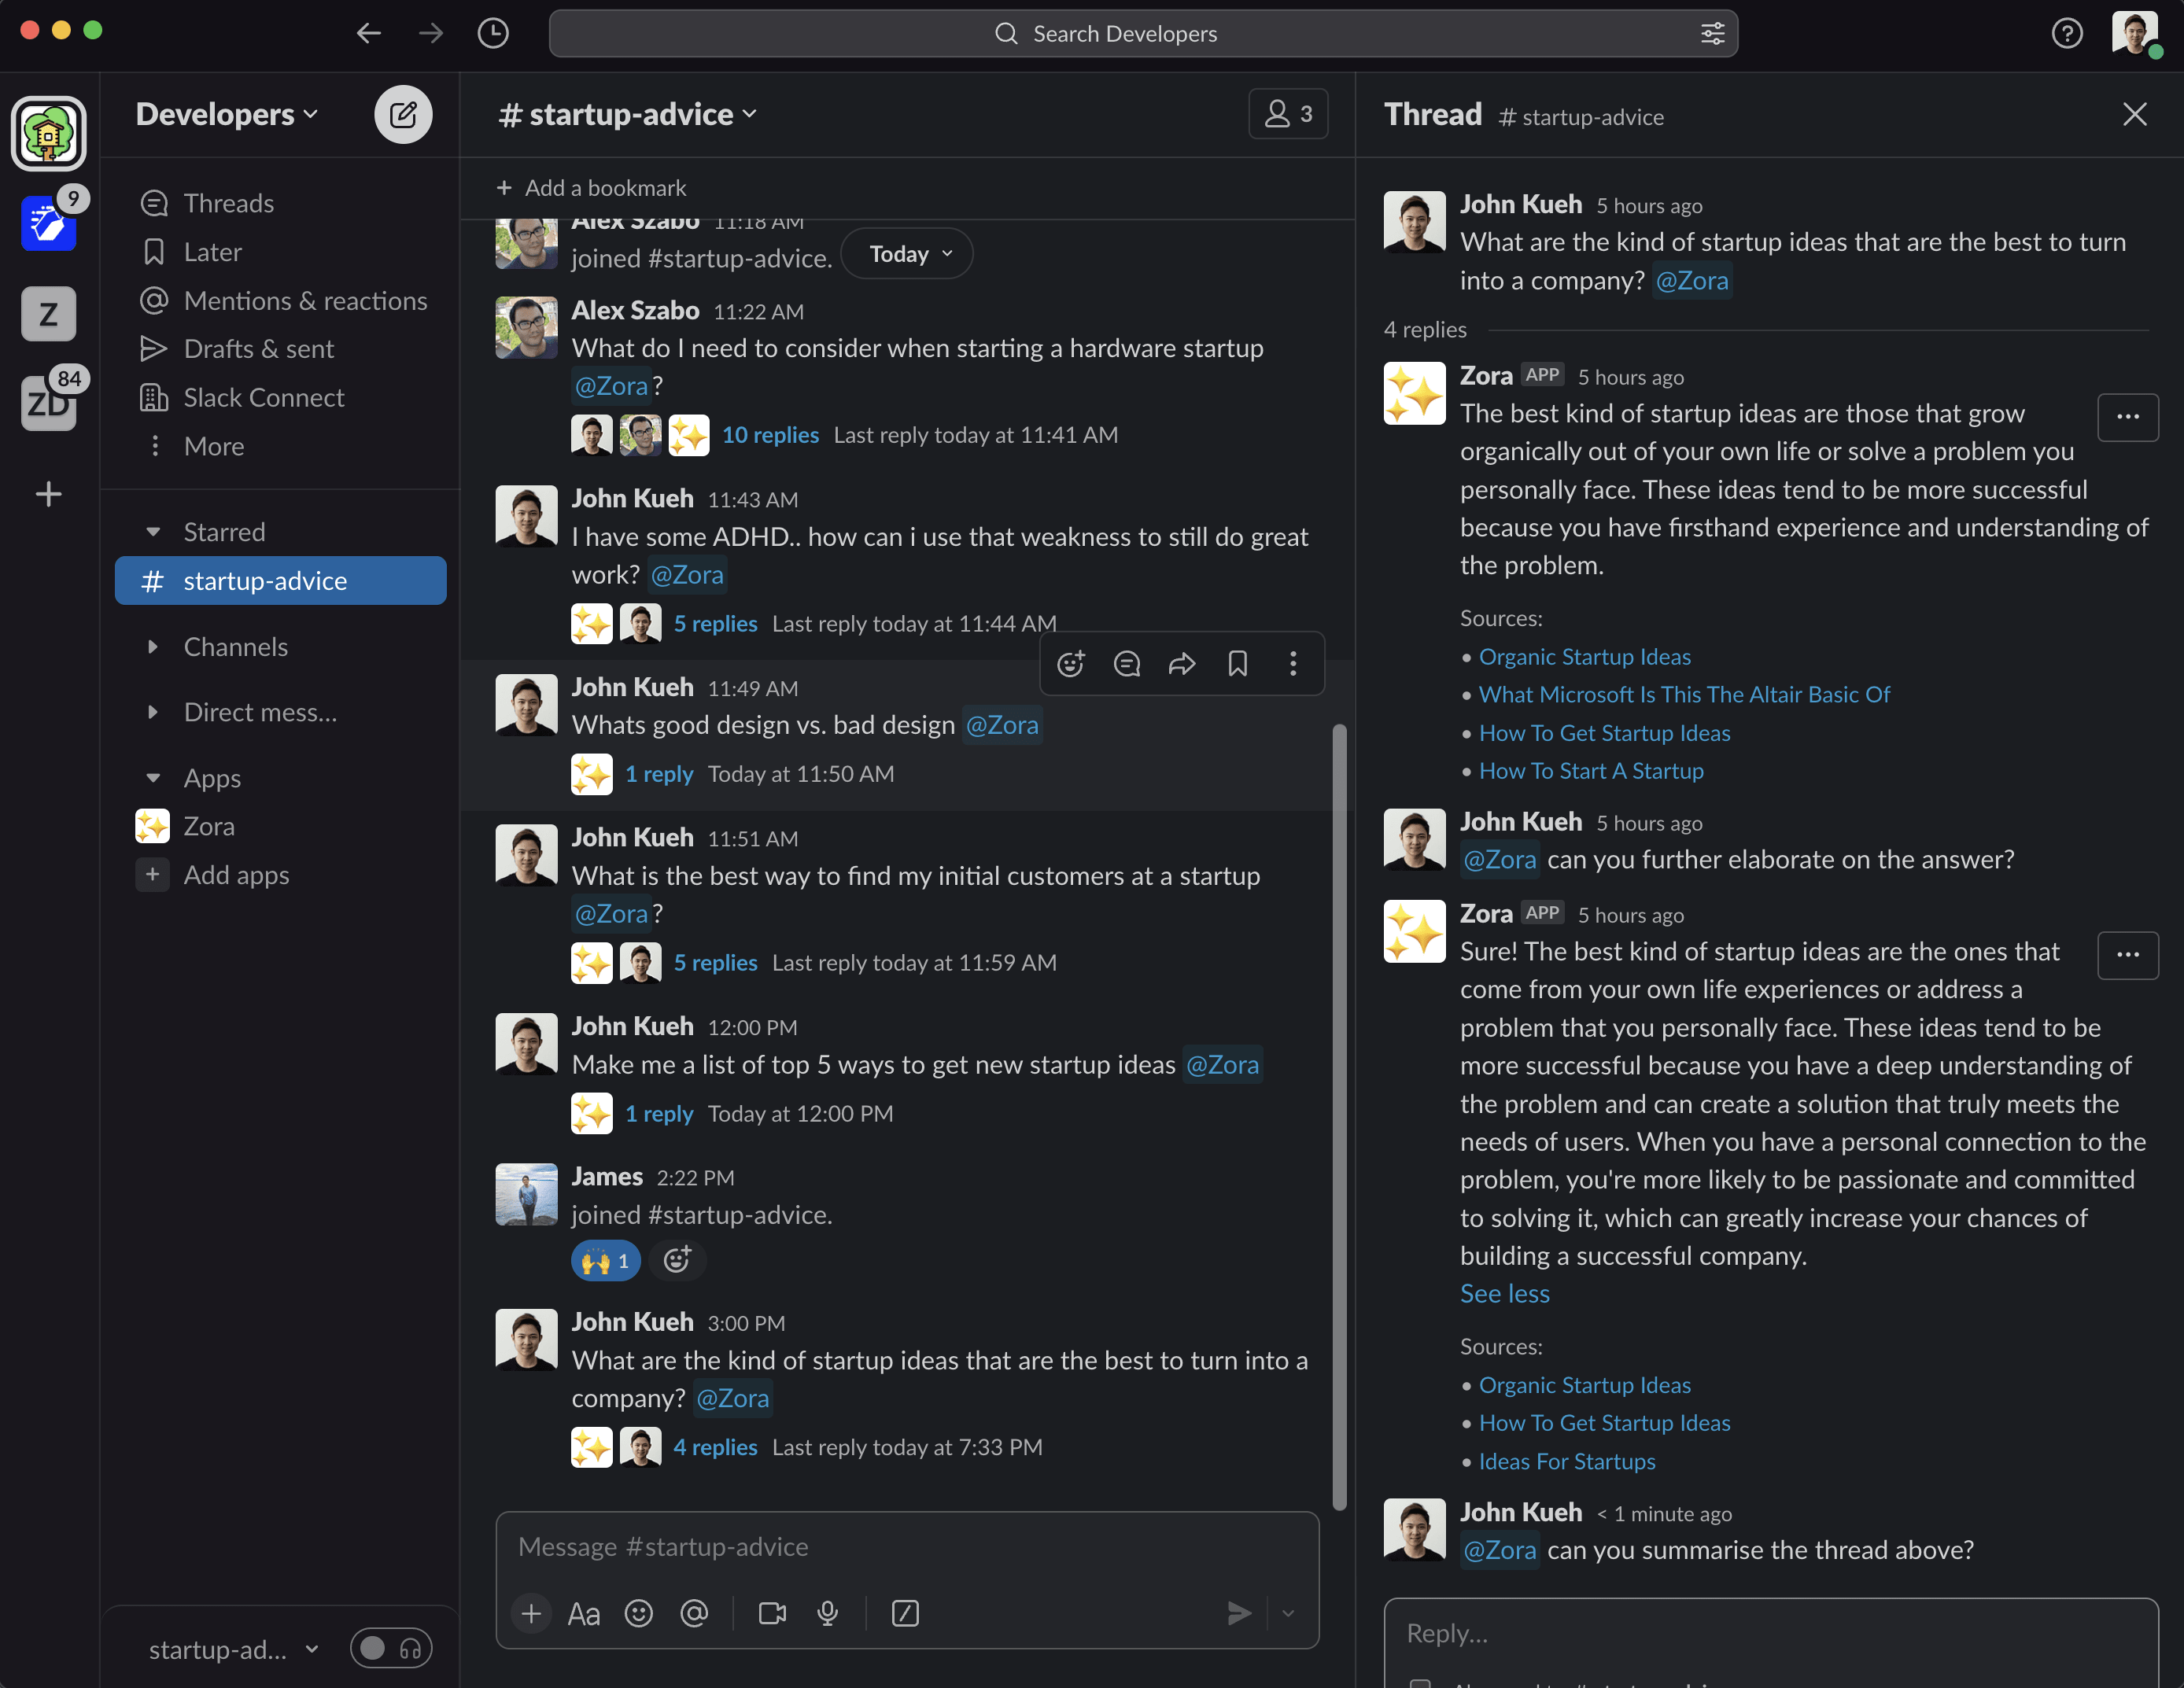Expand the Direct messages section
This screenshot has width=2184, height=1688.
[153, 712]
